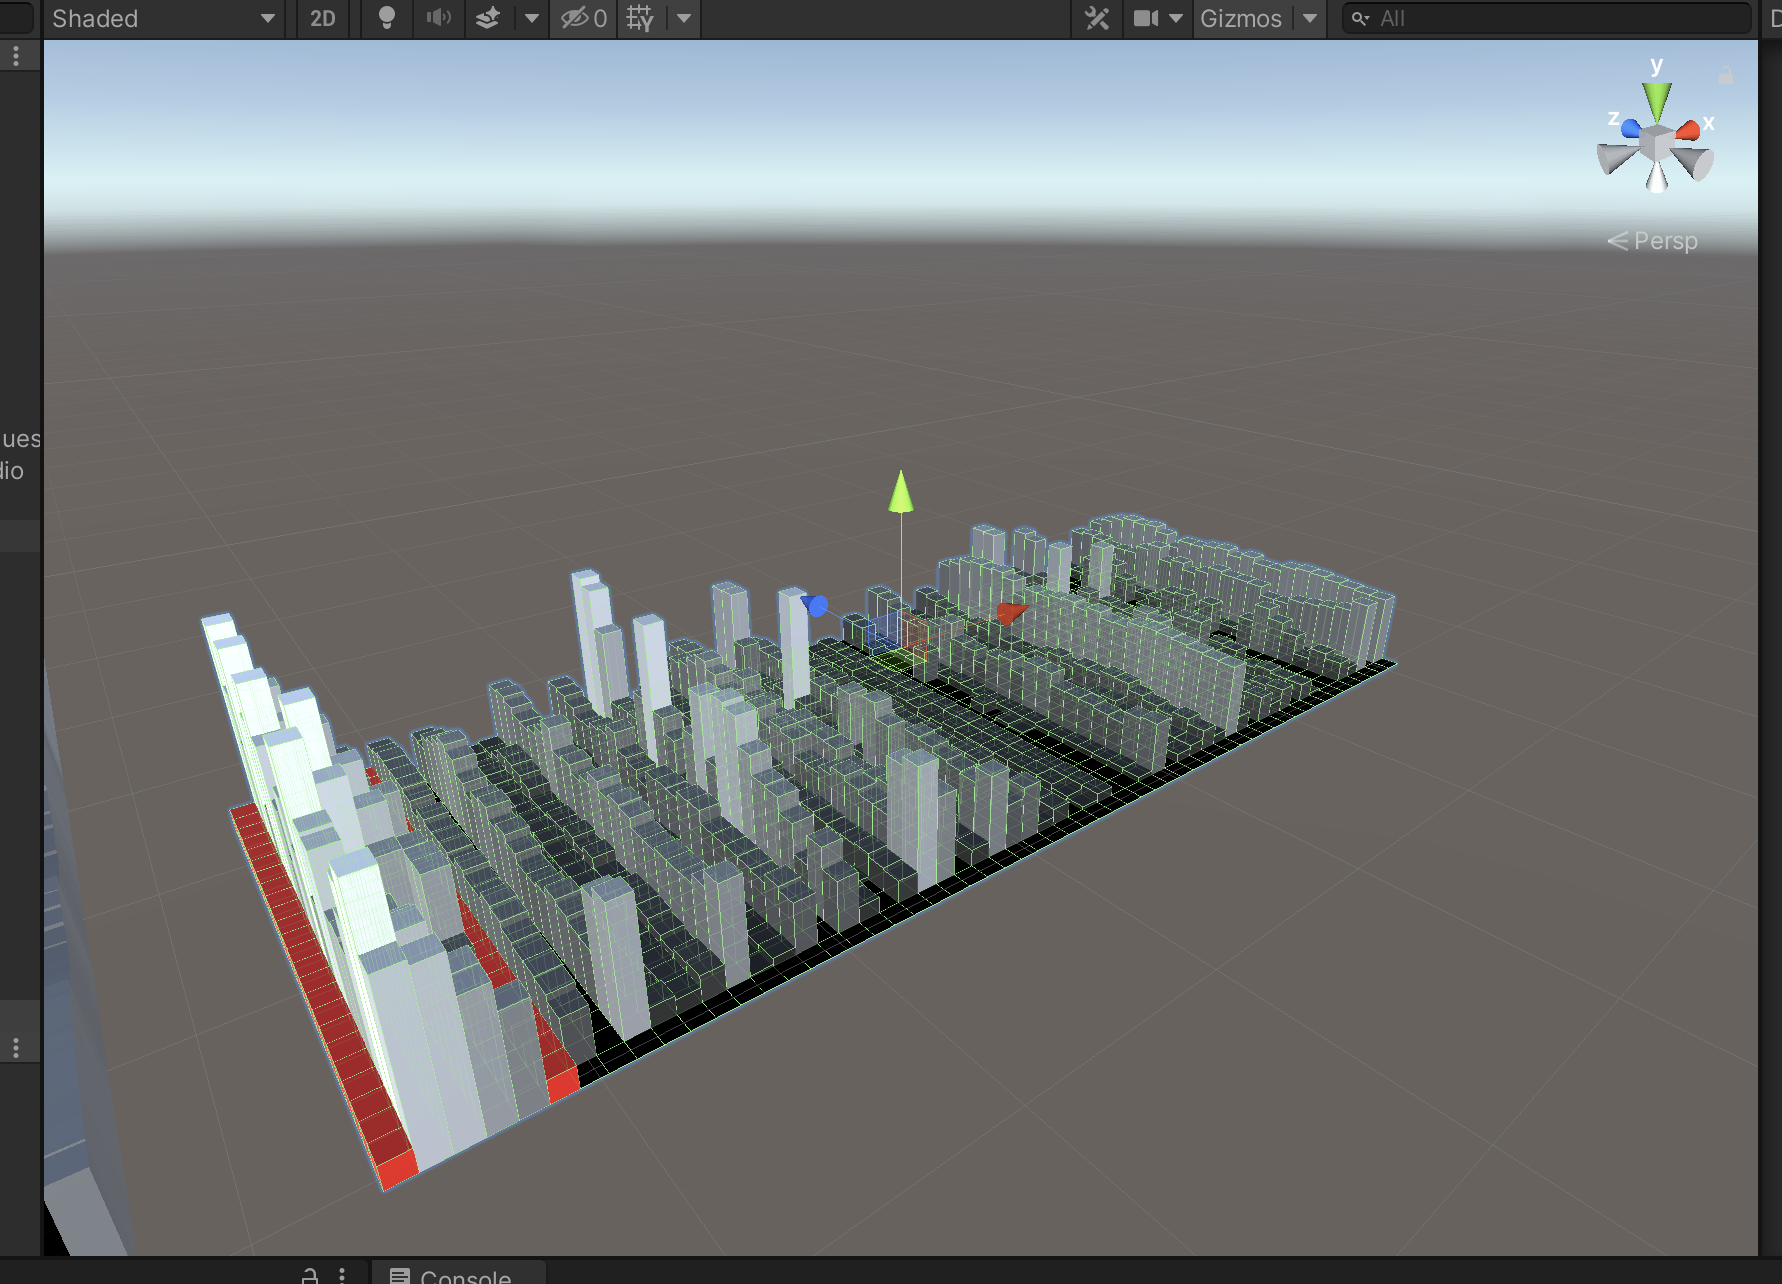Expand the scene effects dropdown arrow
The image size is (1782, 1284).
531,18
